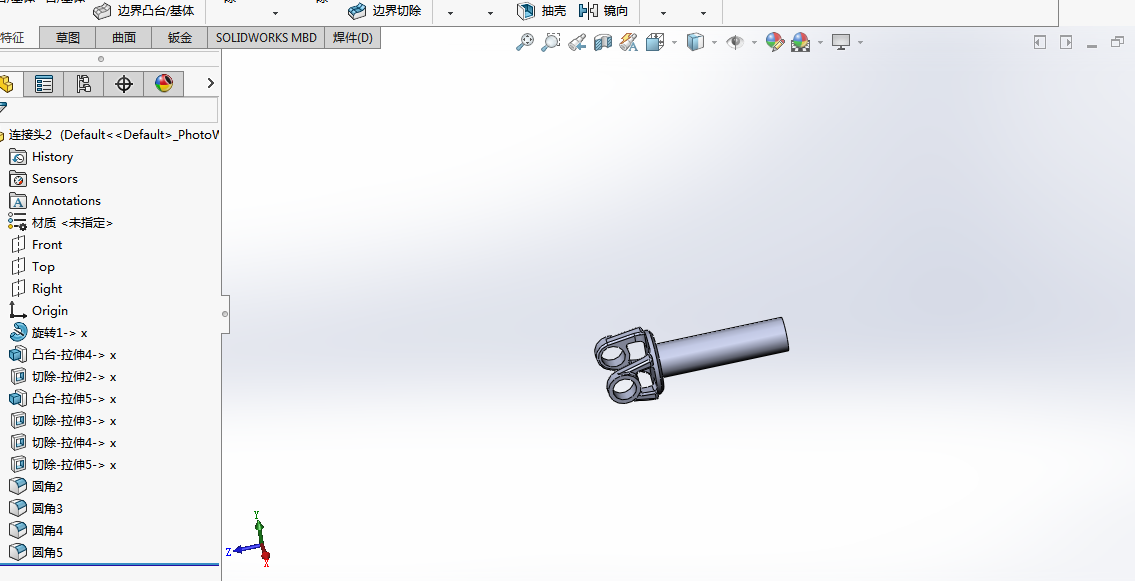The width and height of the screenshot is (1135, 581).
Task: Click the panel split handle dot above manager tabs
Action: (101, 59)
